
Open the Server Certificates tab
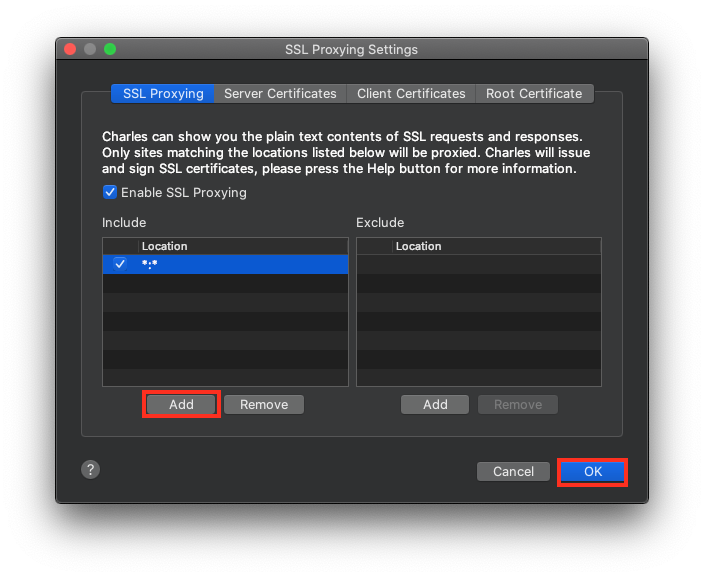280,93
